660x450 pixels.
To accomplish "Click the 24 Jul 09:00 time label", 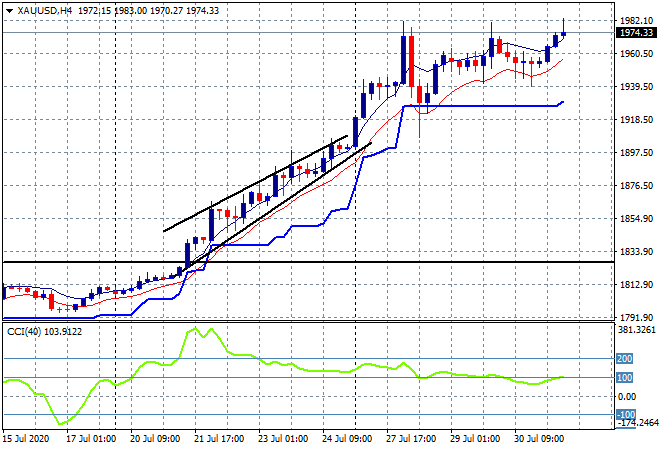I will [x=347, y=439].
